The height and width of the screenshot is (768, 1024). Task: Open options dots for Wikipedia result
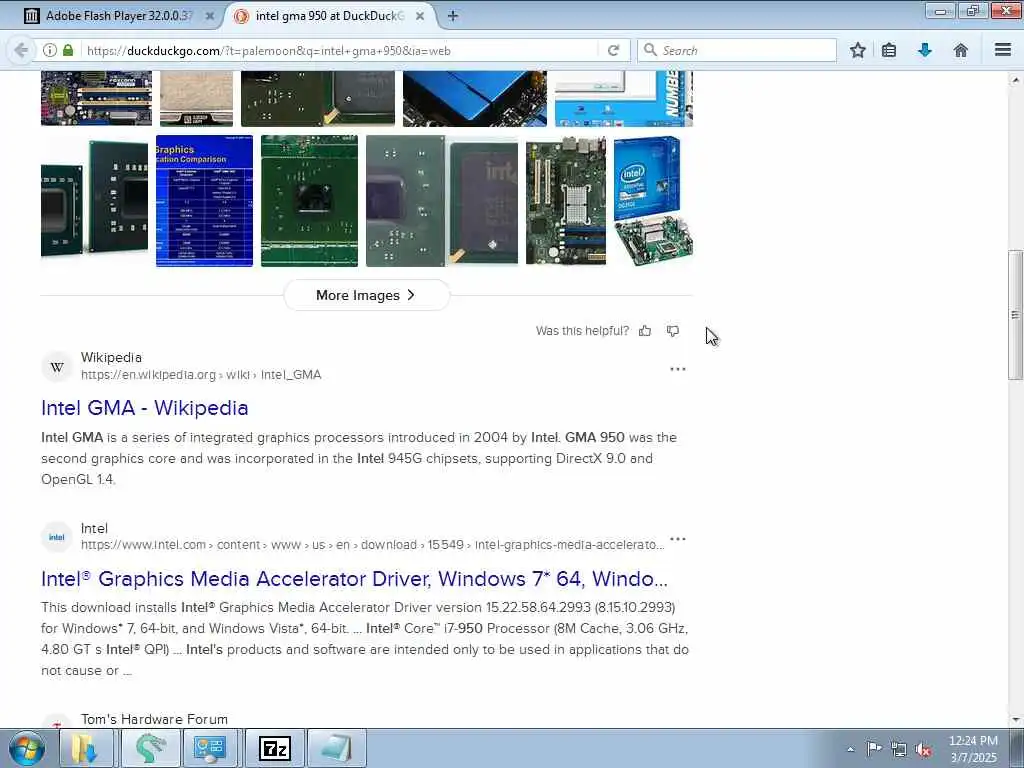click(678, 369)
